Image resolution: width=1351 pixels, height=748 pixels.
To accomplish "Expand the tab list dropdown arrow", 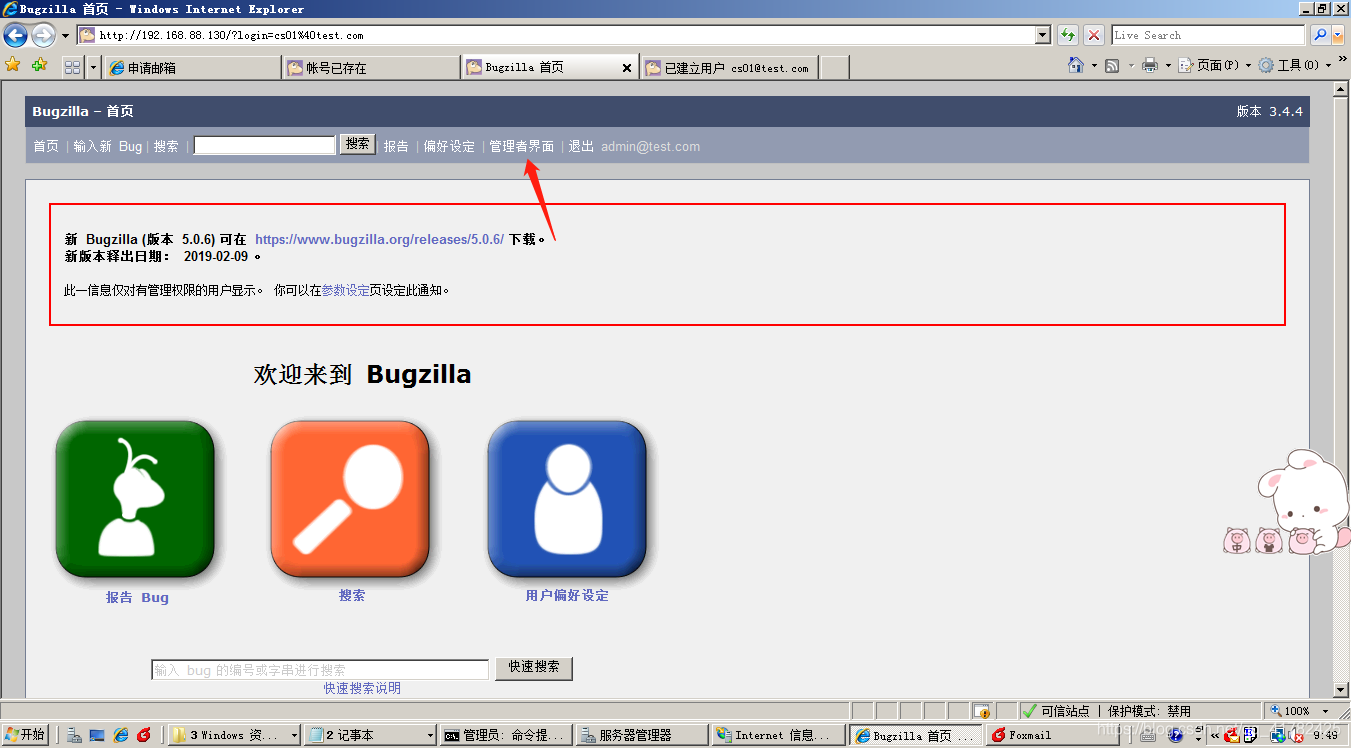I will coord(94,67).
